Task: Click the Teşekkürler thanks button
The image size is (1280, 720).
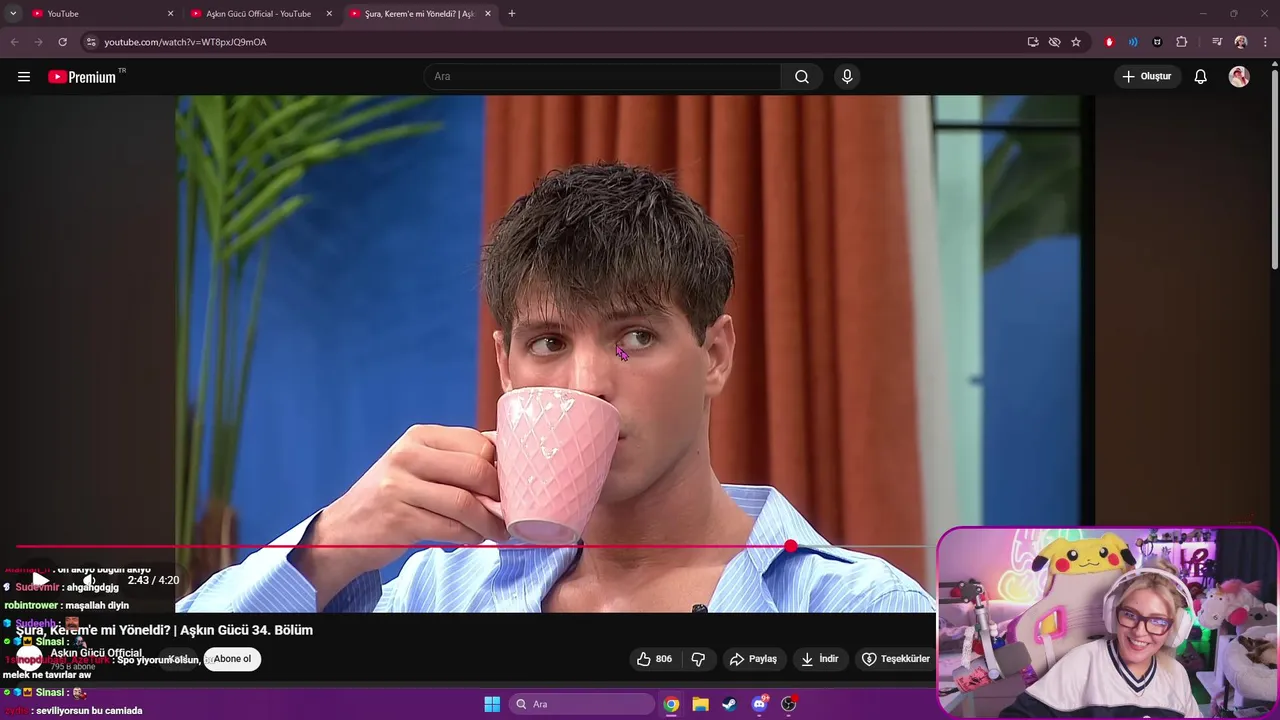Action: click(896, 659)
